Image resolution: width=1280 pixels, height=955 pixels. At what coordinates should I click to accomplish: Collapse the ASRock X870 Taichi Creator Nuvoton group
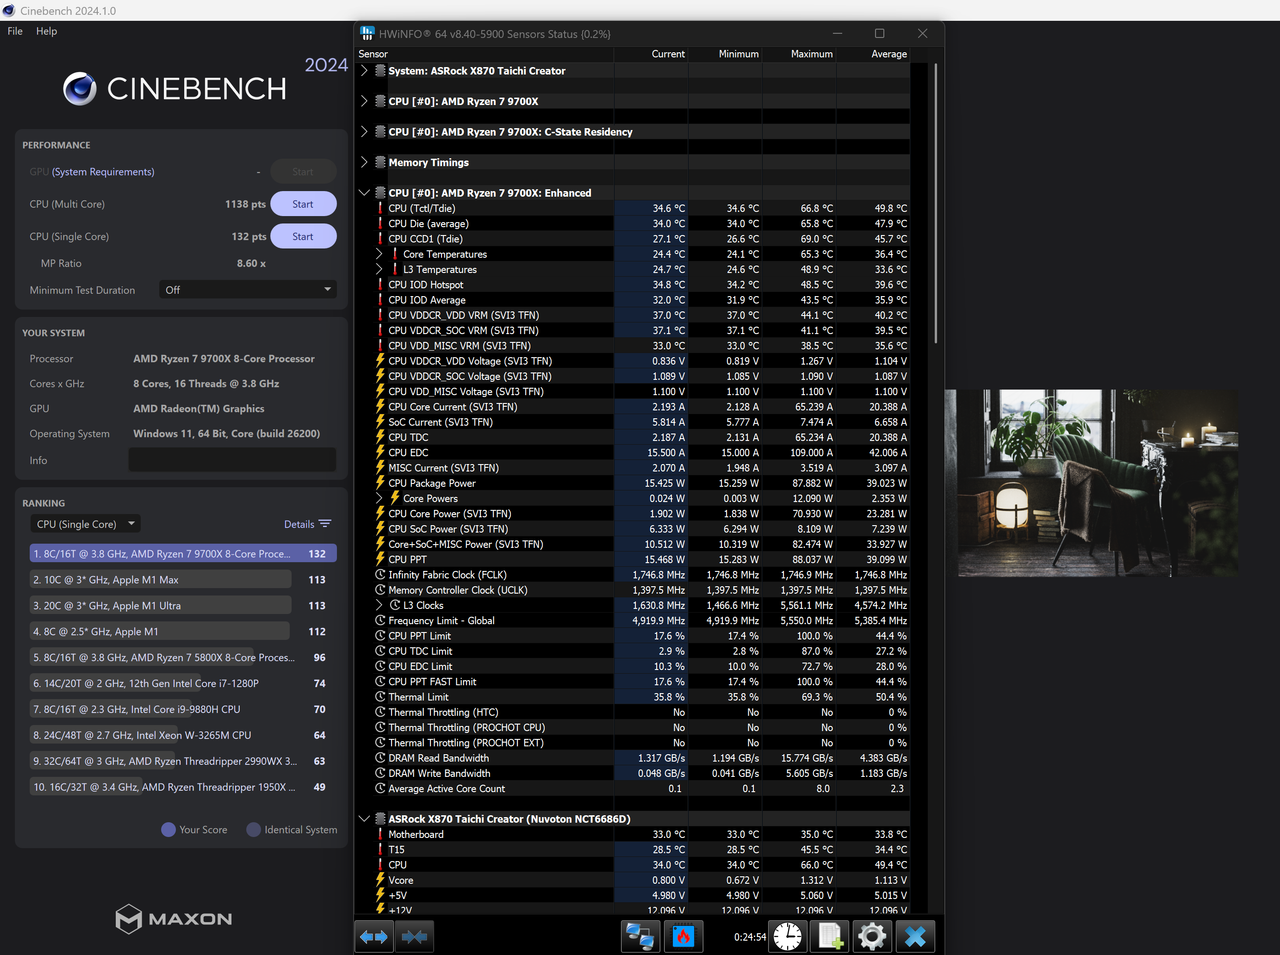[364, 819]
